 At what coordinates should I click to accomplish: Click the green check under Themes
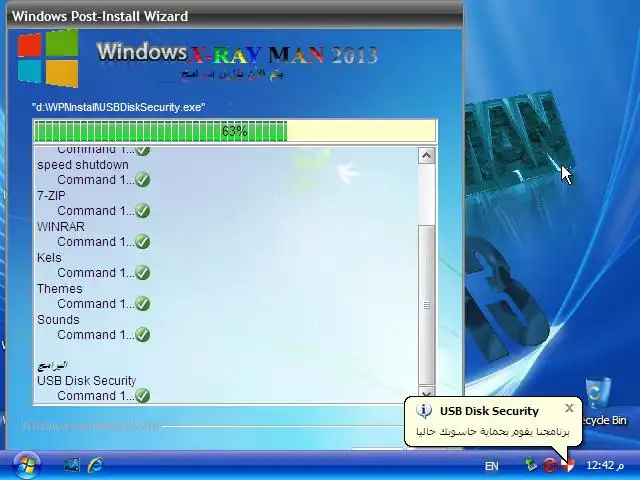pyautogui.click(x=142, y=304)
